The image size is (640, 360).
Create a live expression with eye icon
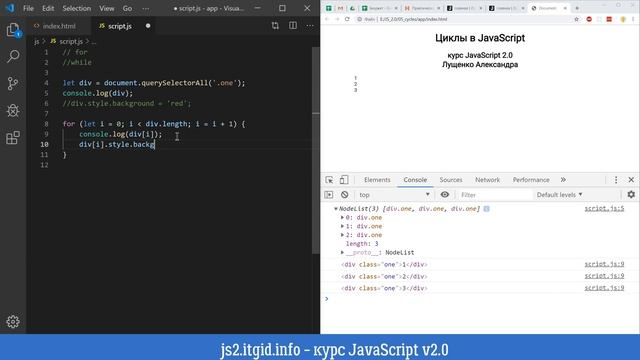(x=445, y=195)
